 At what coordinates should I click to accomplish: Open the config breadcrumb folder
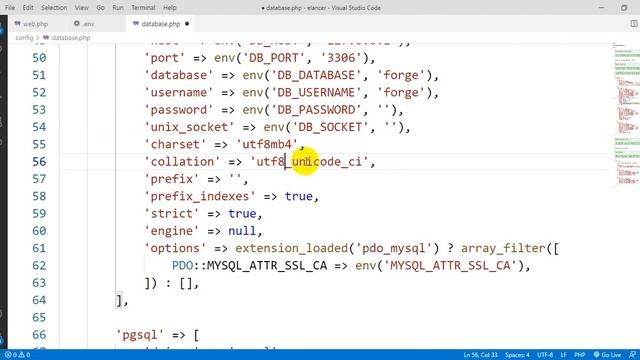pos(24,38)
